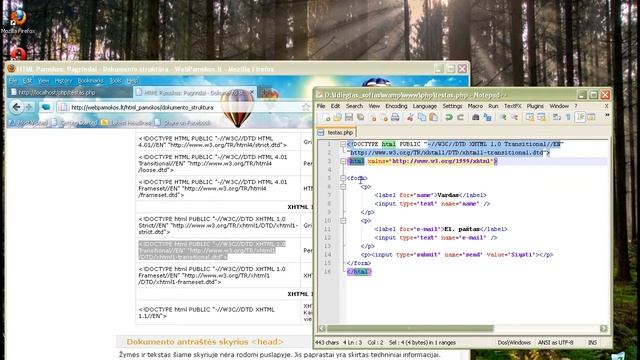Click the horizontal scrollbar left arrow in Notepad++
This screenshot has height=360, width=640.
(x=322, y=328)
